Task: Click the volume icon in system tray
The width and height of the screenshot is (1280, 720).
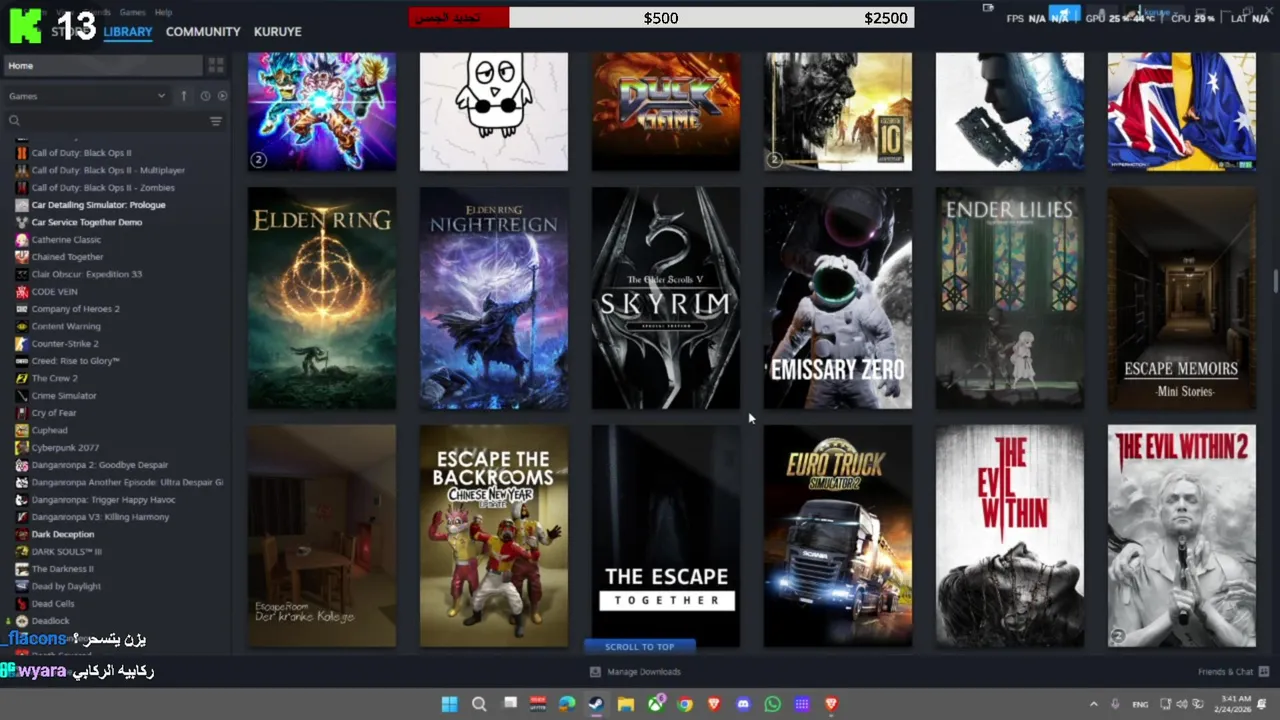Action: point(1182,704)
